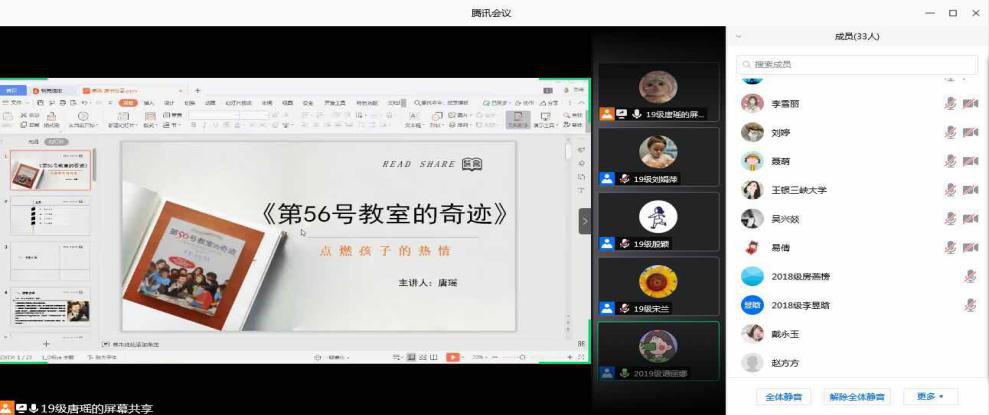Toggle 刘婷's camera icon

click(x=969, y=132)
